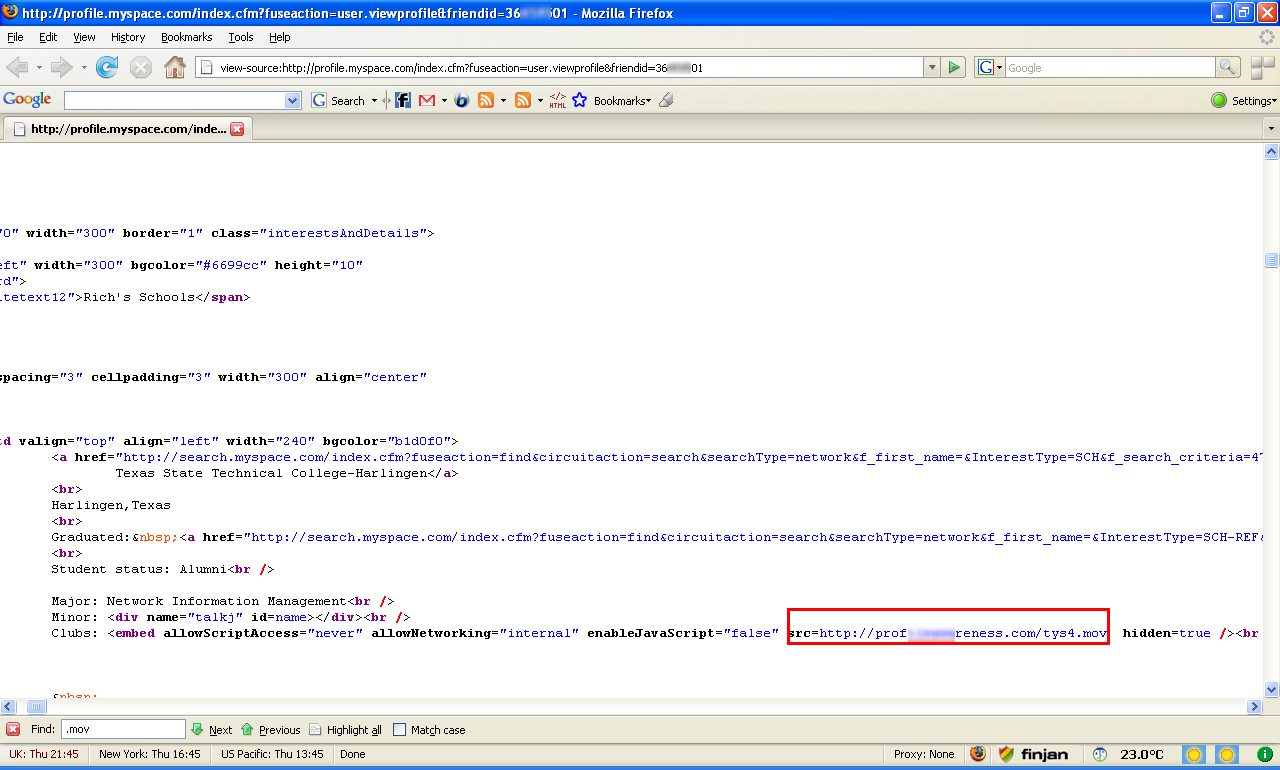This screenshot has height=770, width=1280.
Task: Toggle Highlight all in Find bar
Action: 345,730
